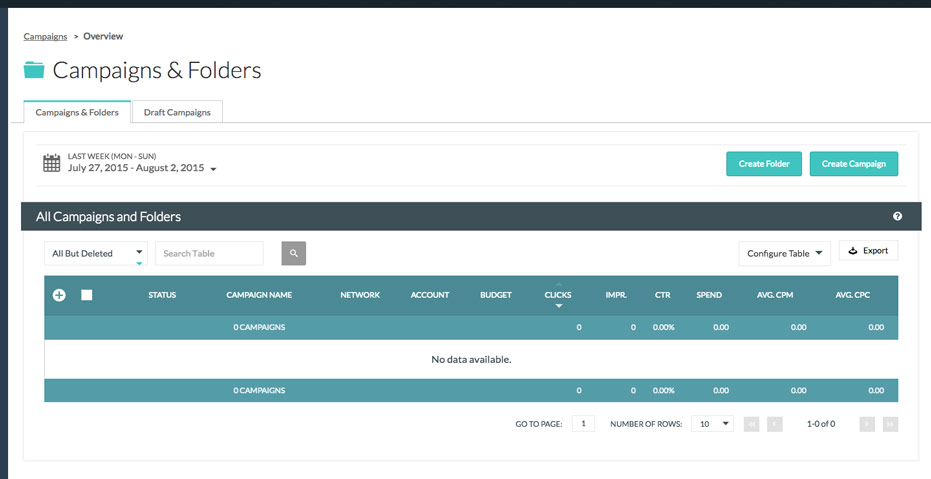Click the help question mark icon
The height and width of the screenshot is (479, 931).
click(x=897, y=216)
